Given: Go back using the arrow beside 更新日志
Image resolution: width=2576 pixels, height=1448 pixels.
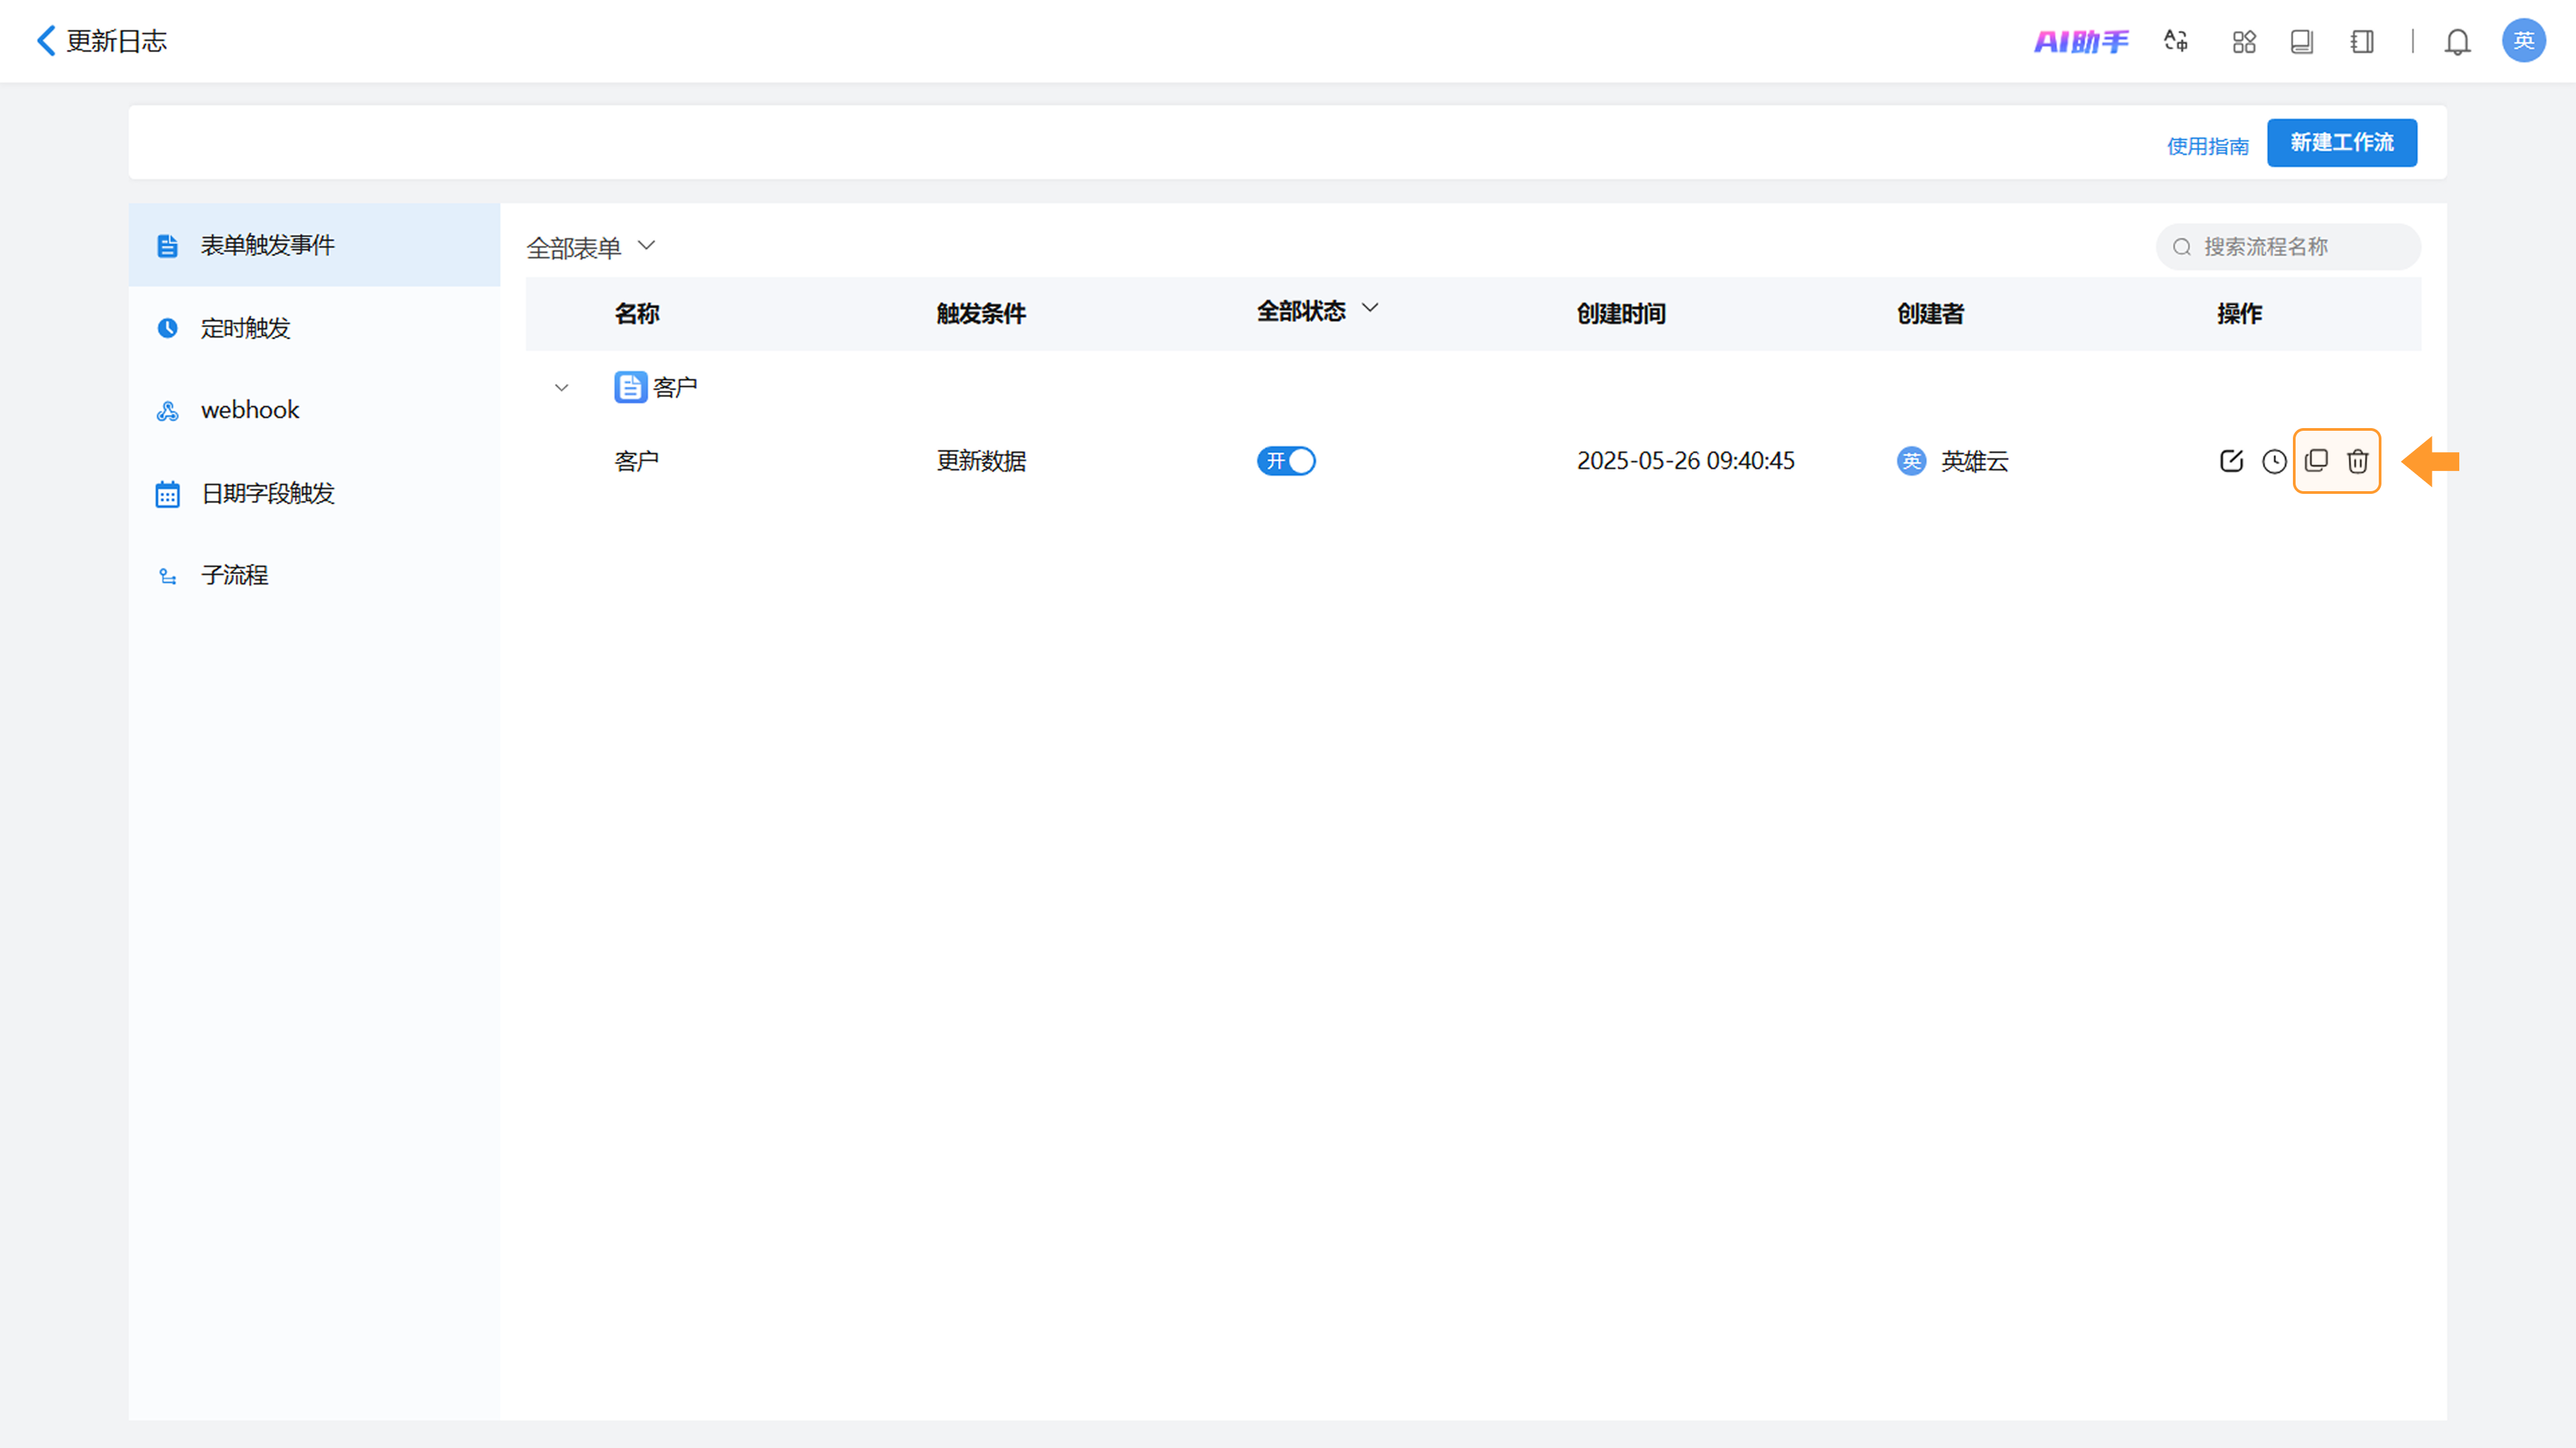Looking at the screenshot, I should (x=45, y=41).
